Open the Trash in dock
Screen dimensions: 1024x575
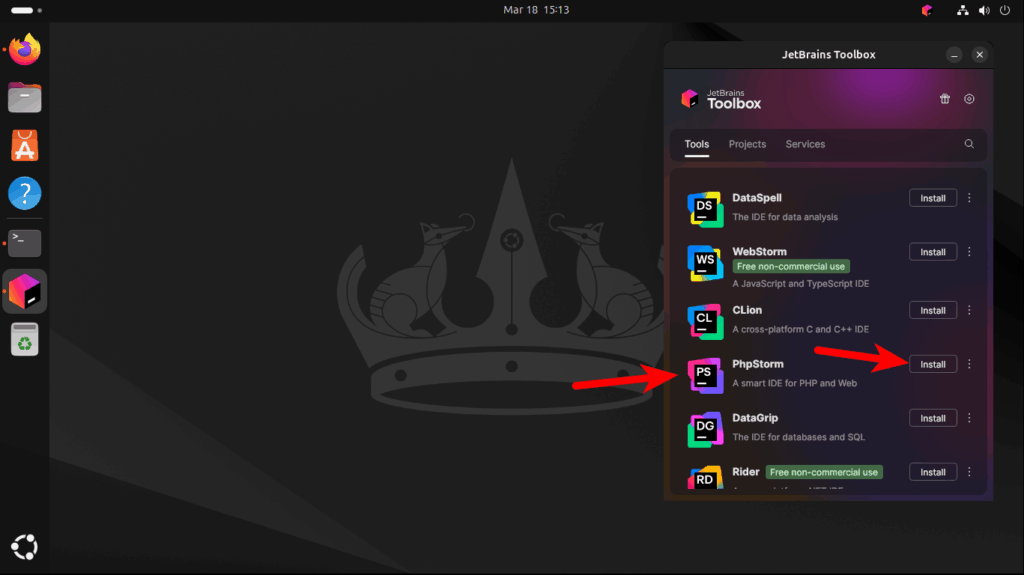(25, 340)
